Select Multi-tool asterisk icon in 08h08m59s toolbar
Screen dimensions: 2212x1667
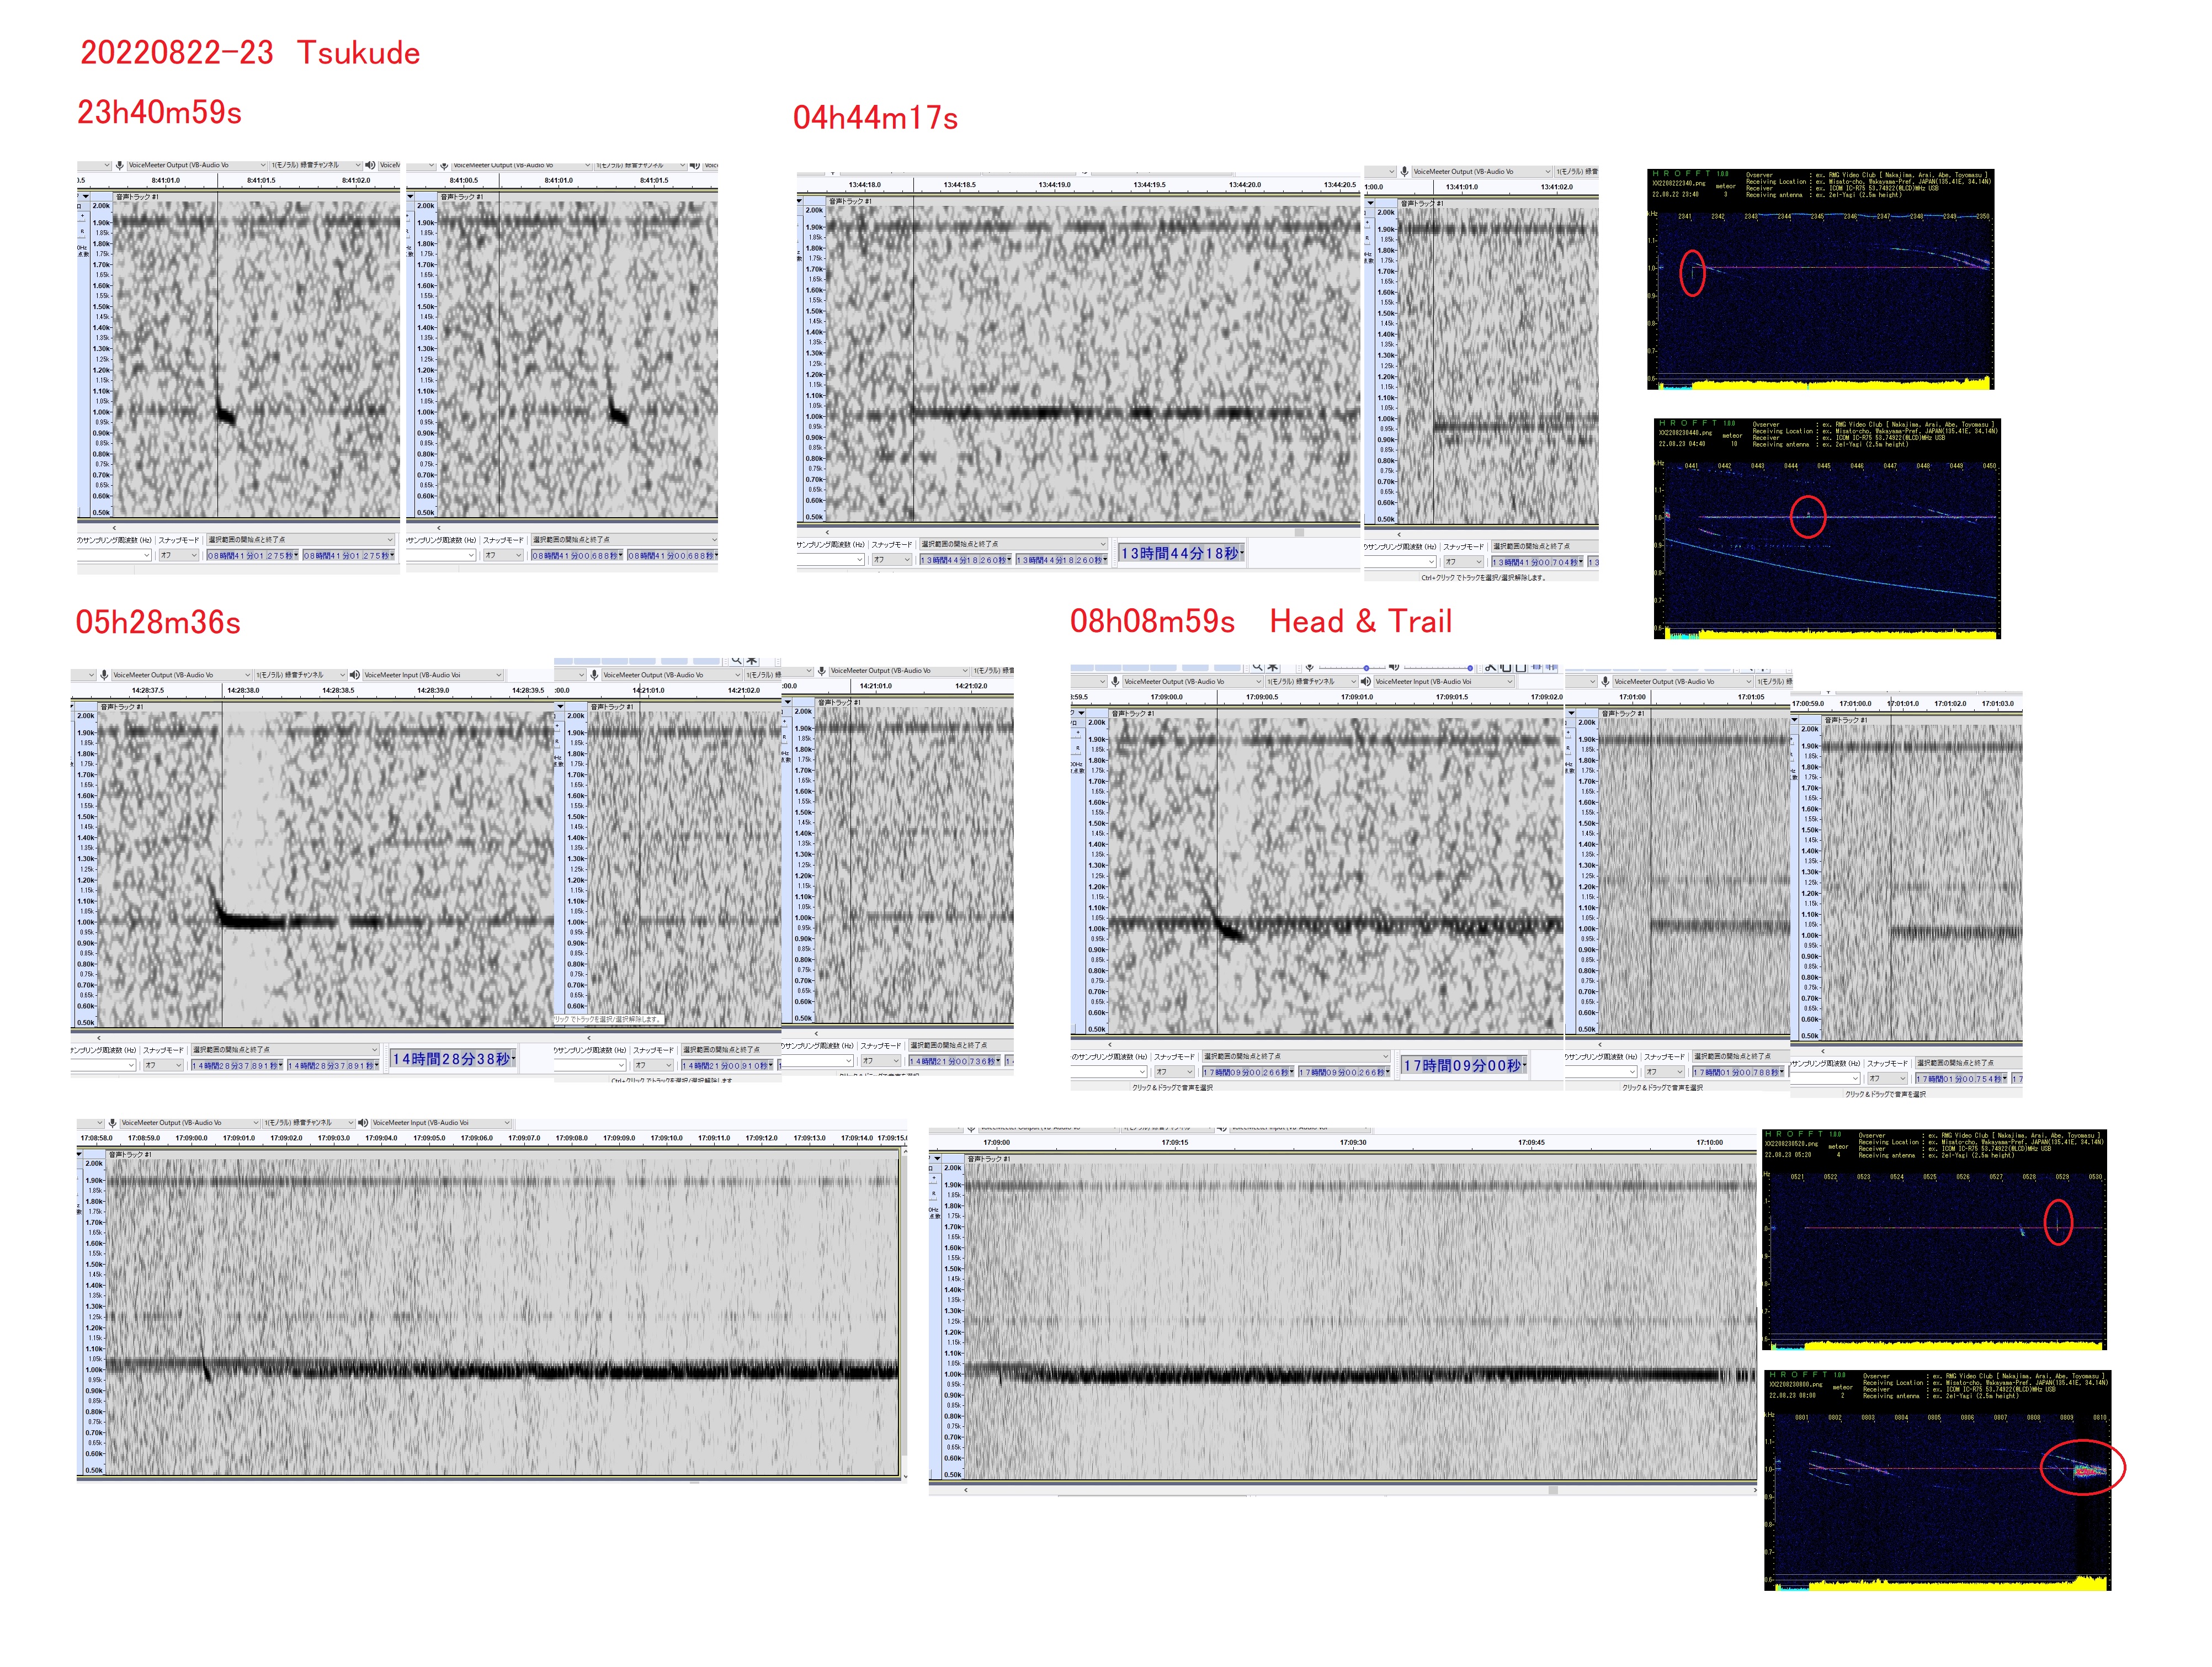point(1273,667)
